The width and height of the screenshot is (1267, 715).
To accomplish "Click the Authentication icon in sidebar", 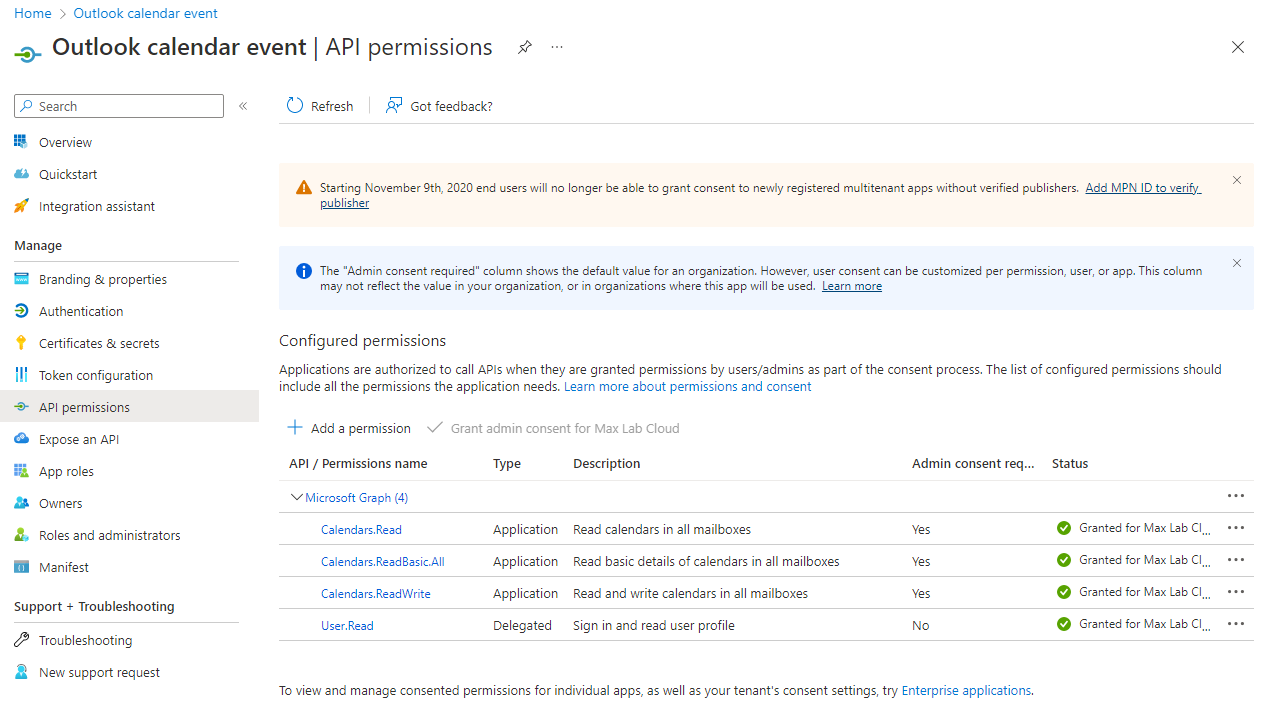I will coord(21,311).
